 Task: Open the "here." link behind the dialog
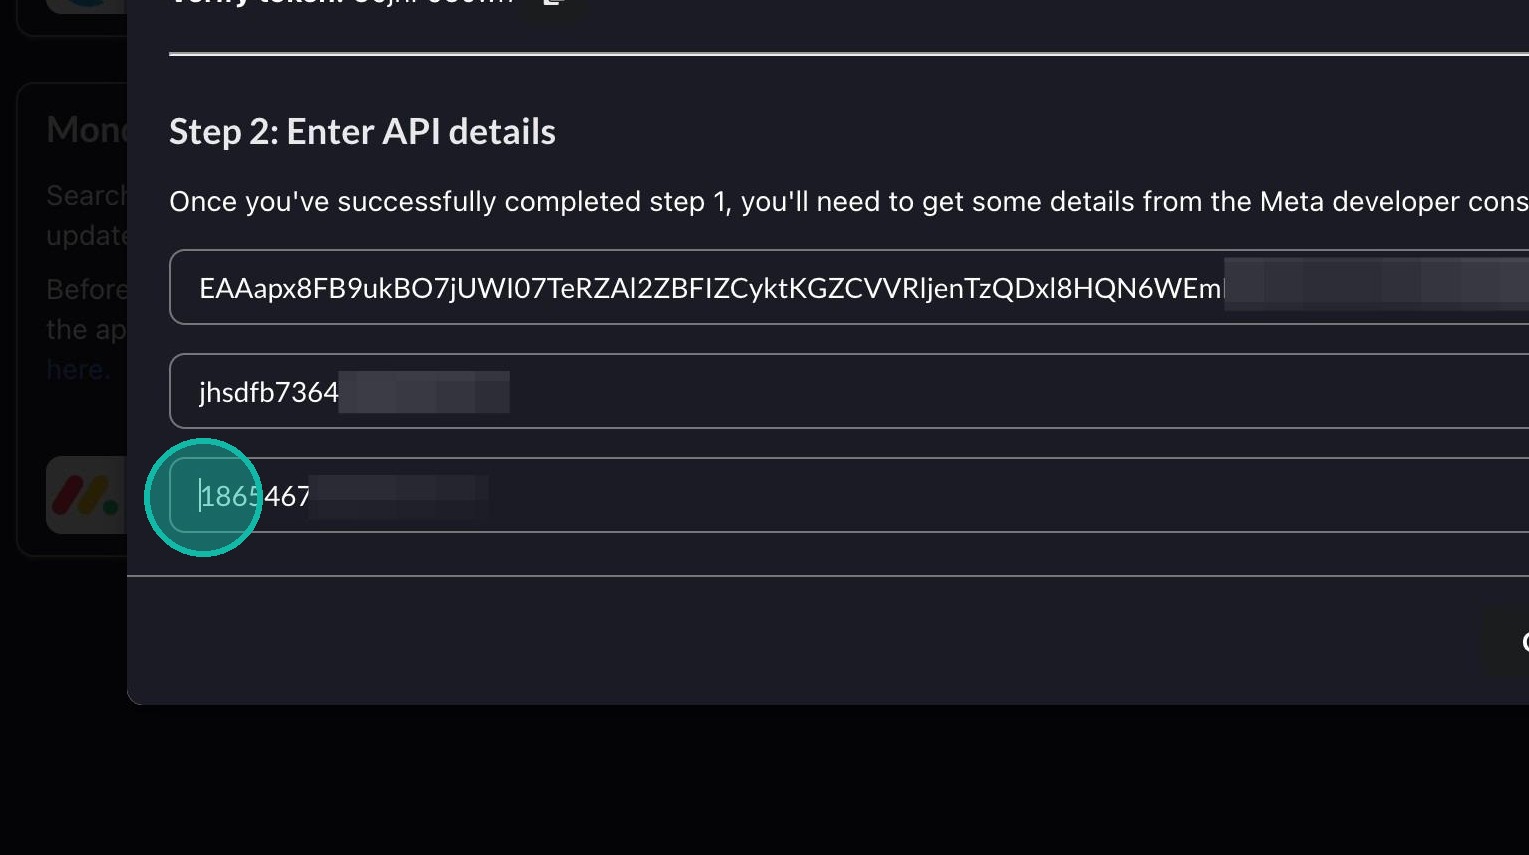[x=78, y=369]
